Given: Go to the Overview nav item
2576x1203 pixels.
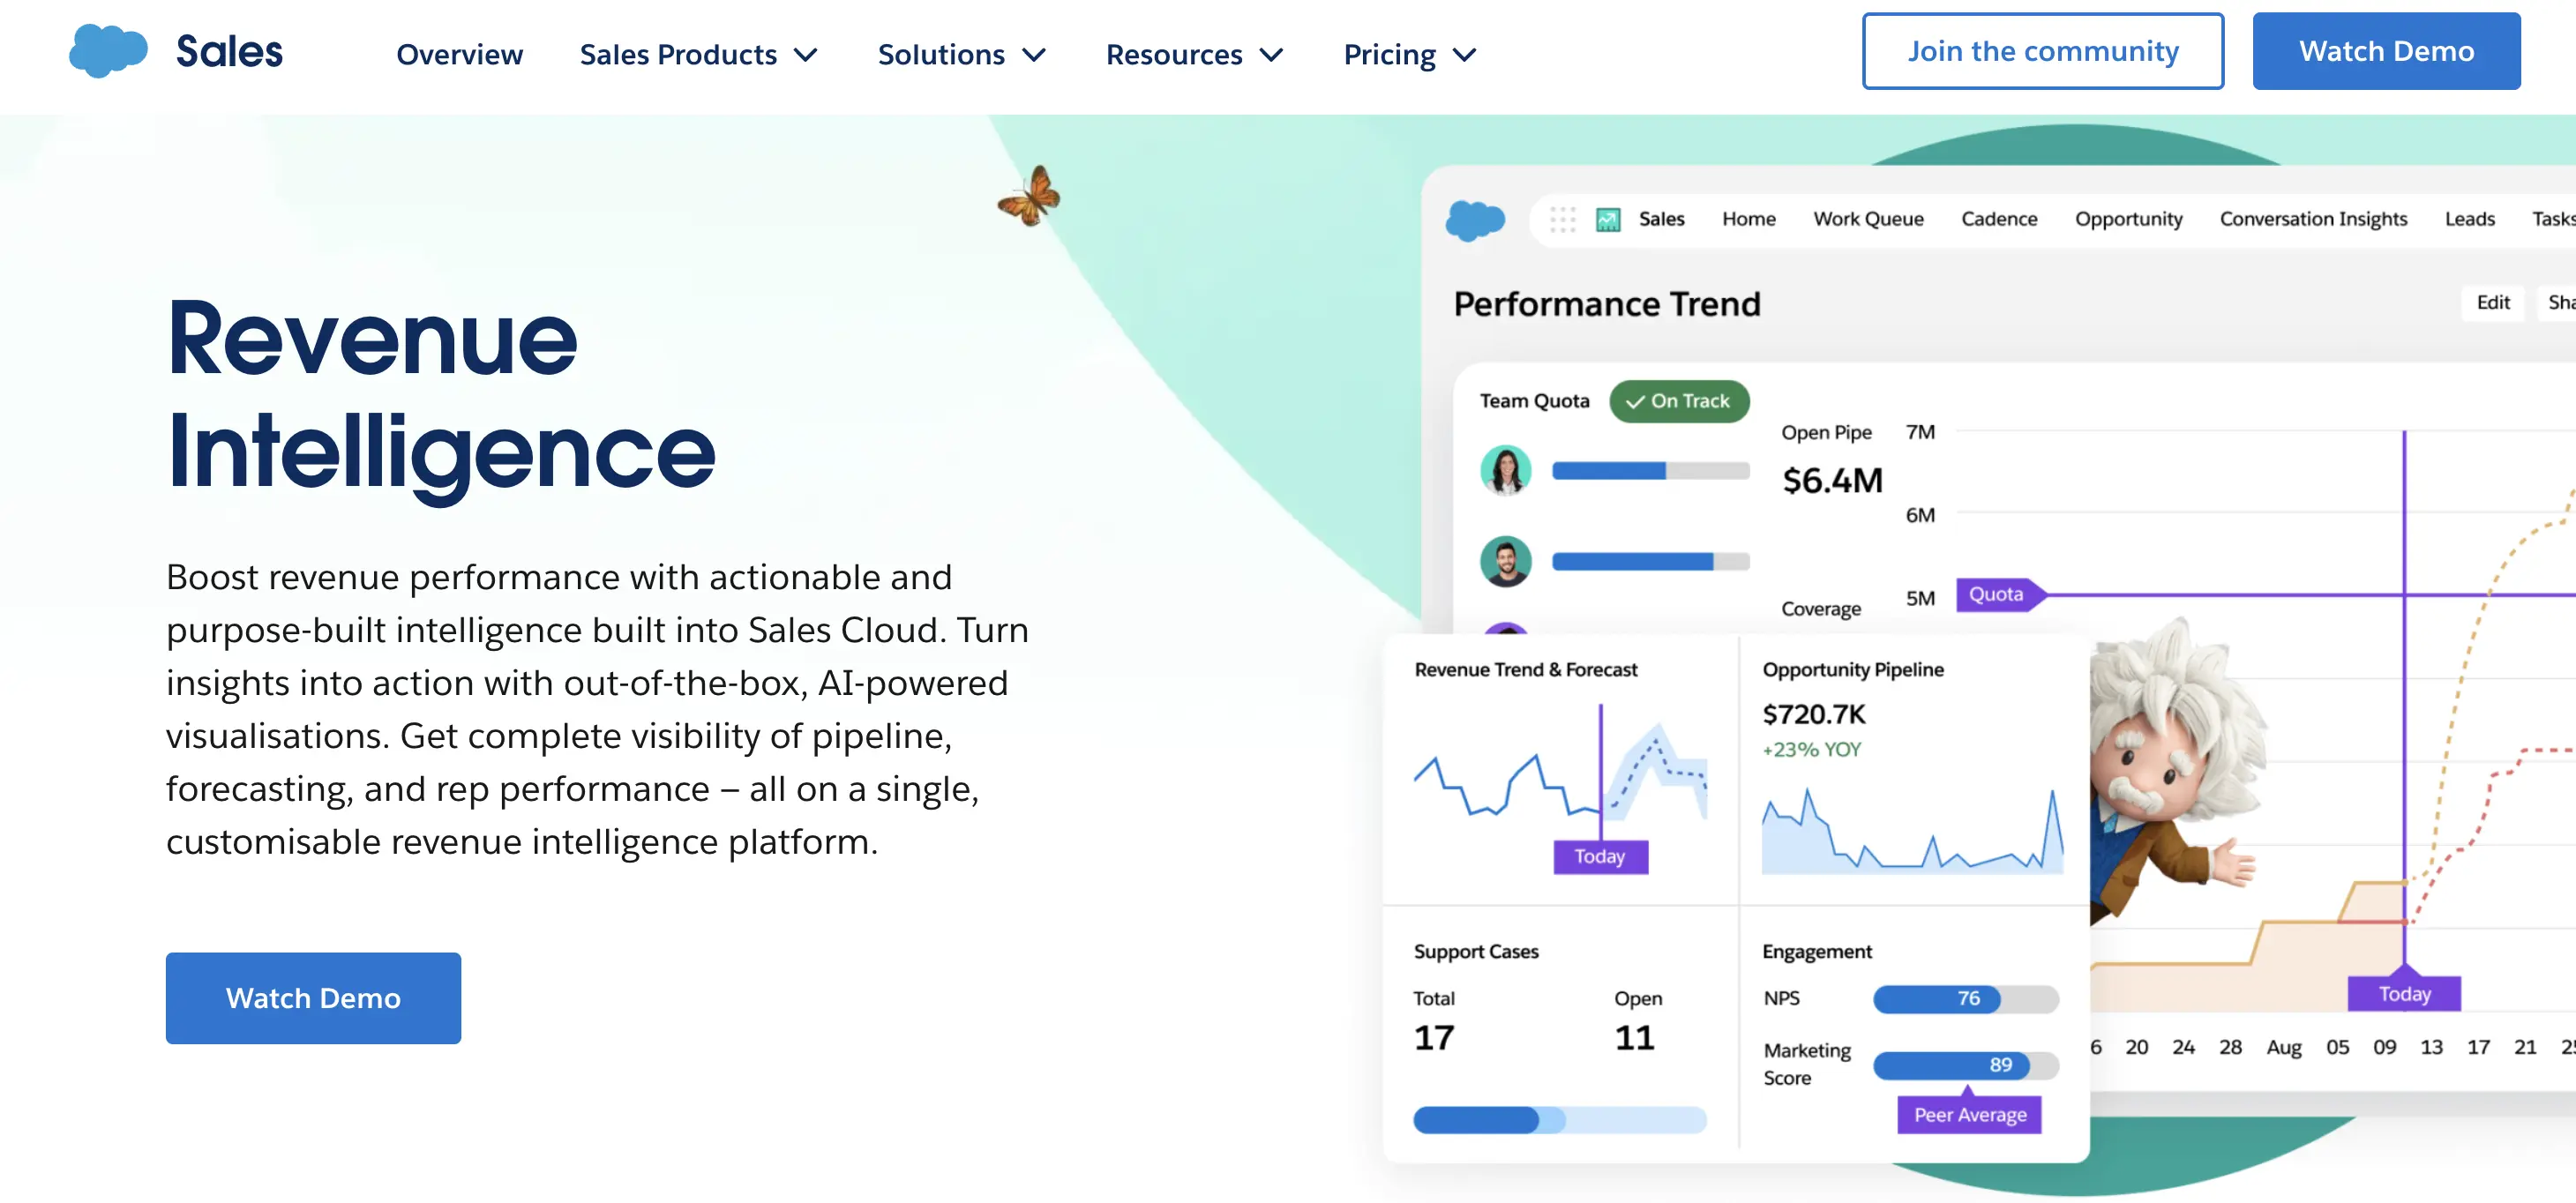Looking at the screenshot, I should (x=459, y=54).
